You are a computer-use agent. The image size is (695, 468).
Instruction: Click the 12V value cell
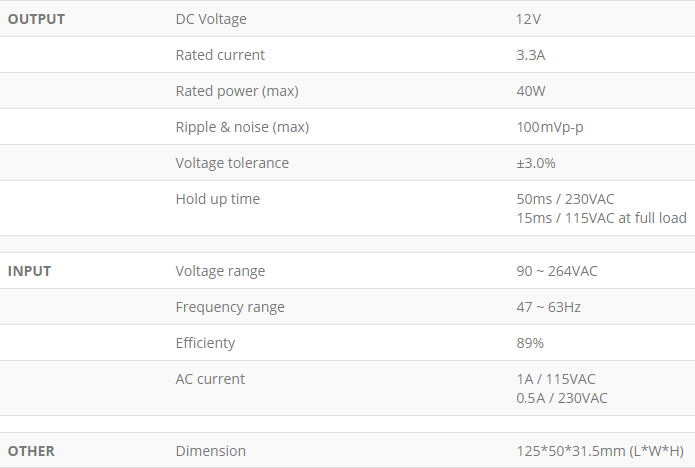pos(528,19)
